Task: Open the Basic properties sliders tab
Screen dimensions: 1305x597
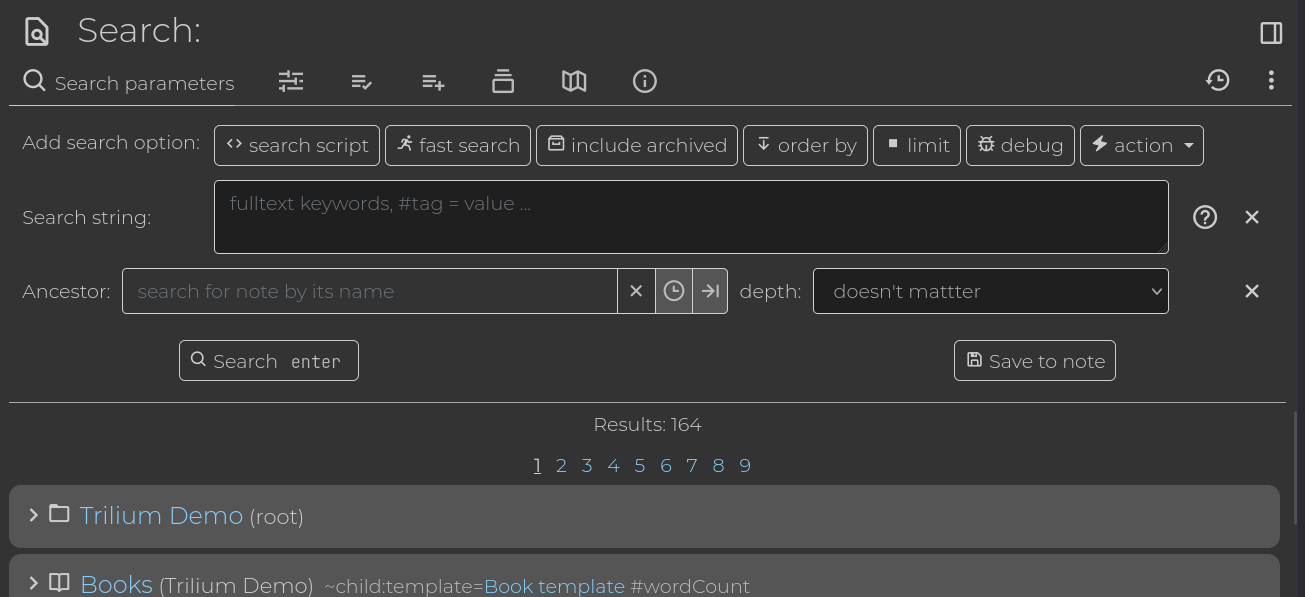Action: click(x=291, y=81)
